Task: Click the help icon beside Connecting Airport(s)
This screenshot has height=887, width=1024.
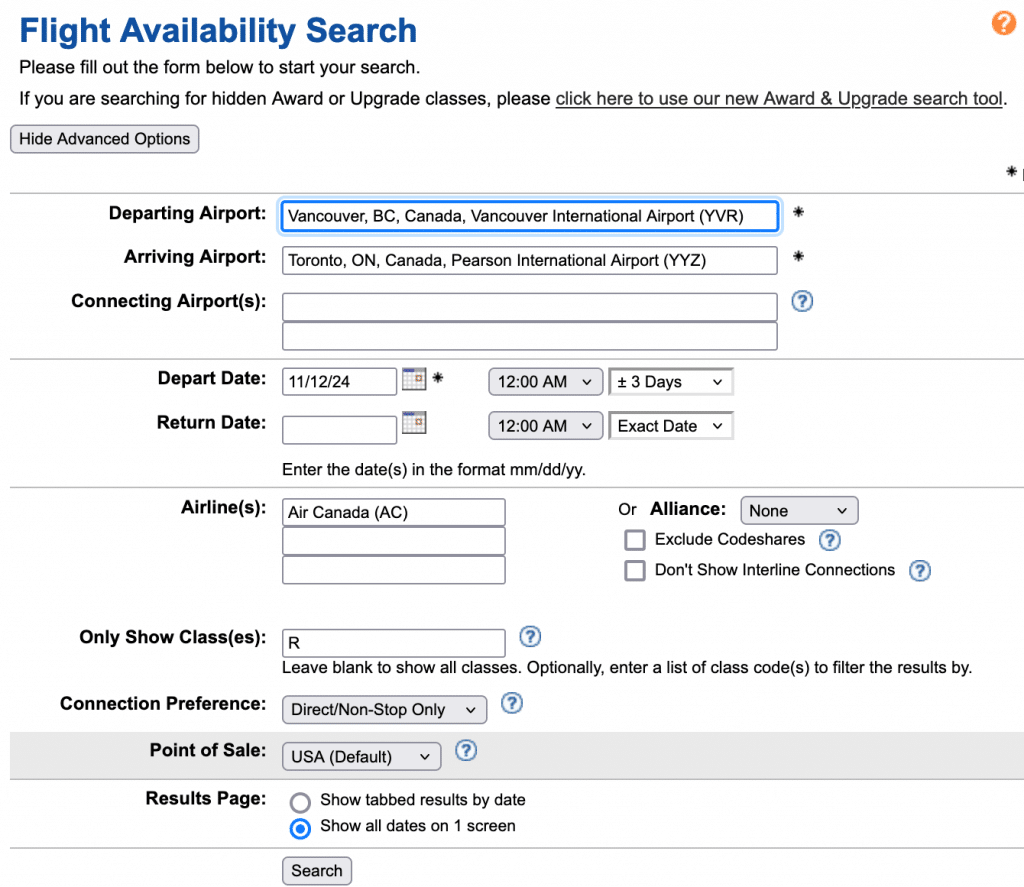Action: click(802, 300)
